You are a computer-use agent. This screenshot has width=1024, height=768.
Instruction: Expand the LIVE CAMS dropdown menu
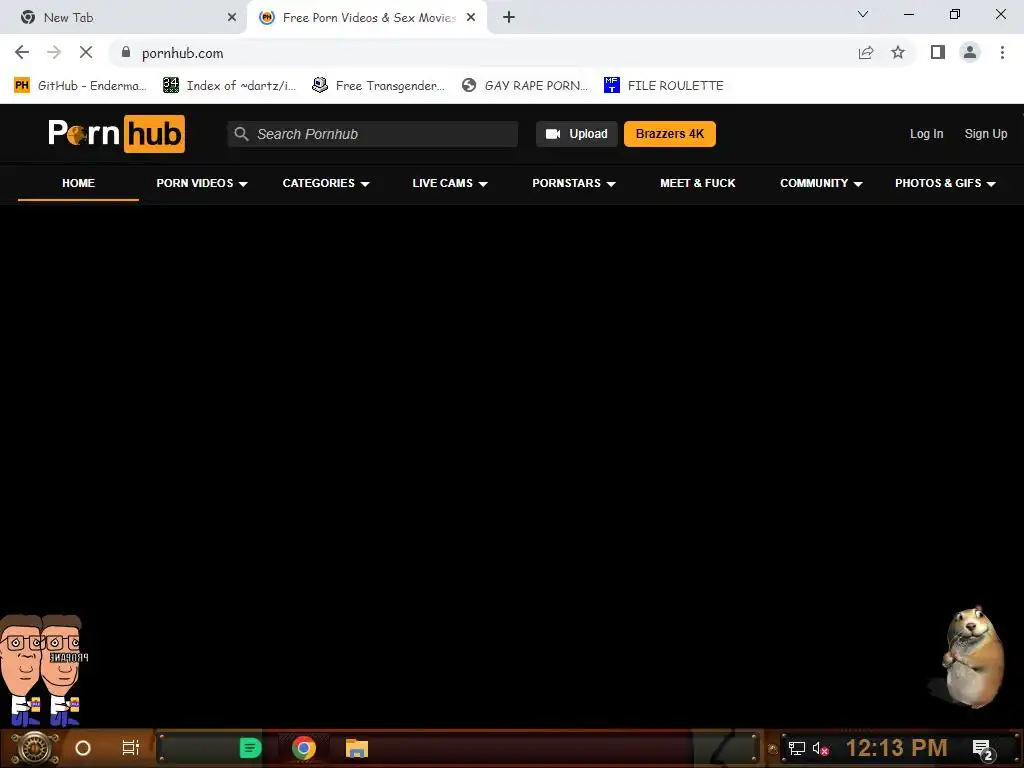[x=450, y=184]
